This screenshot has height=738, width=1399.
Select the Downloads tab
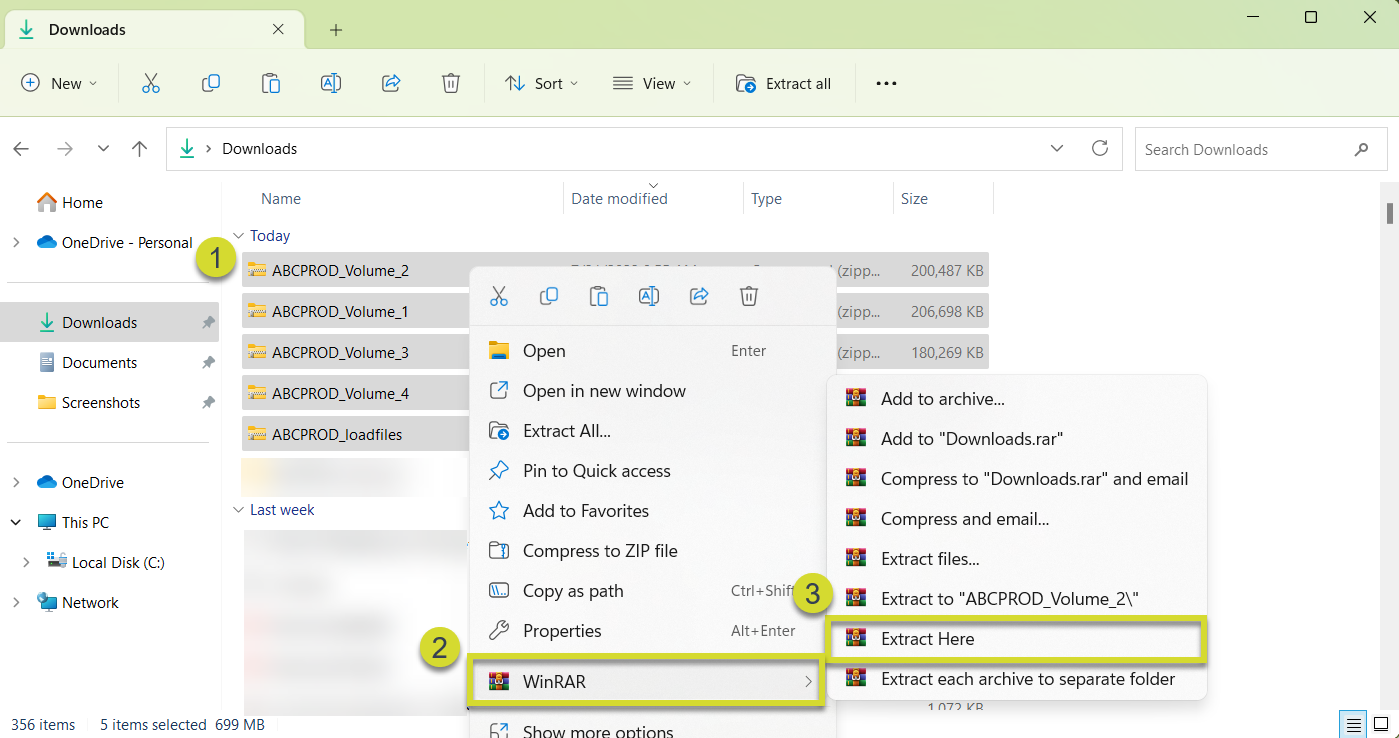(156, 30)
